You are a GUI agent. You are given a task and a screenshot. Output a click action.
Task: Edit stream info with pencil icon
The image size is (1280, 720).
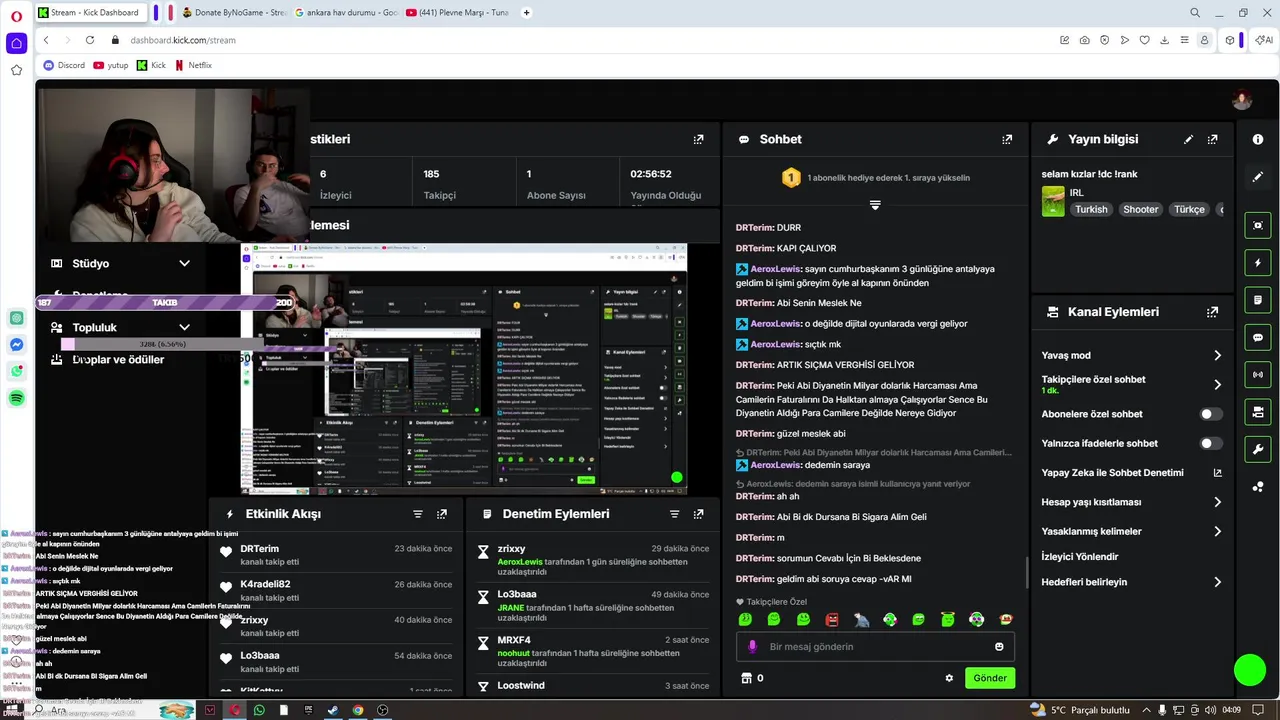(1189, 139)
